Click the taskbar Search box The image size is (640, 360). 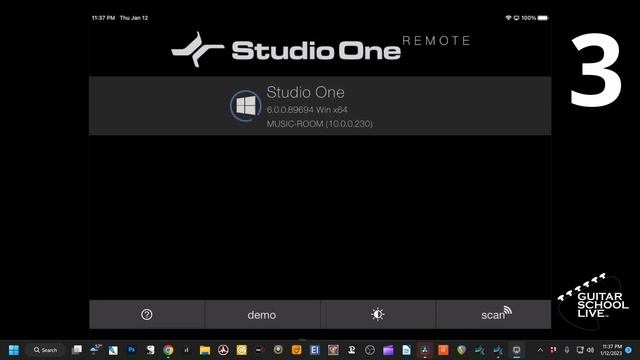[45, 350]
